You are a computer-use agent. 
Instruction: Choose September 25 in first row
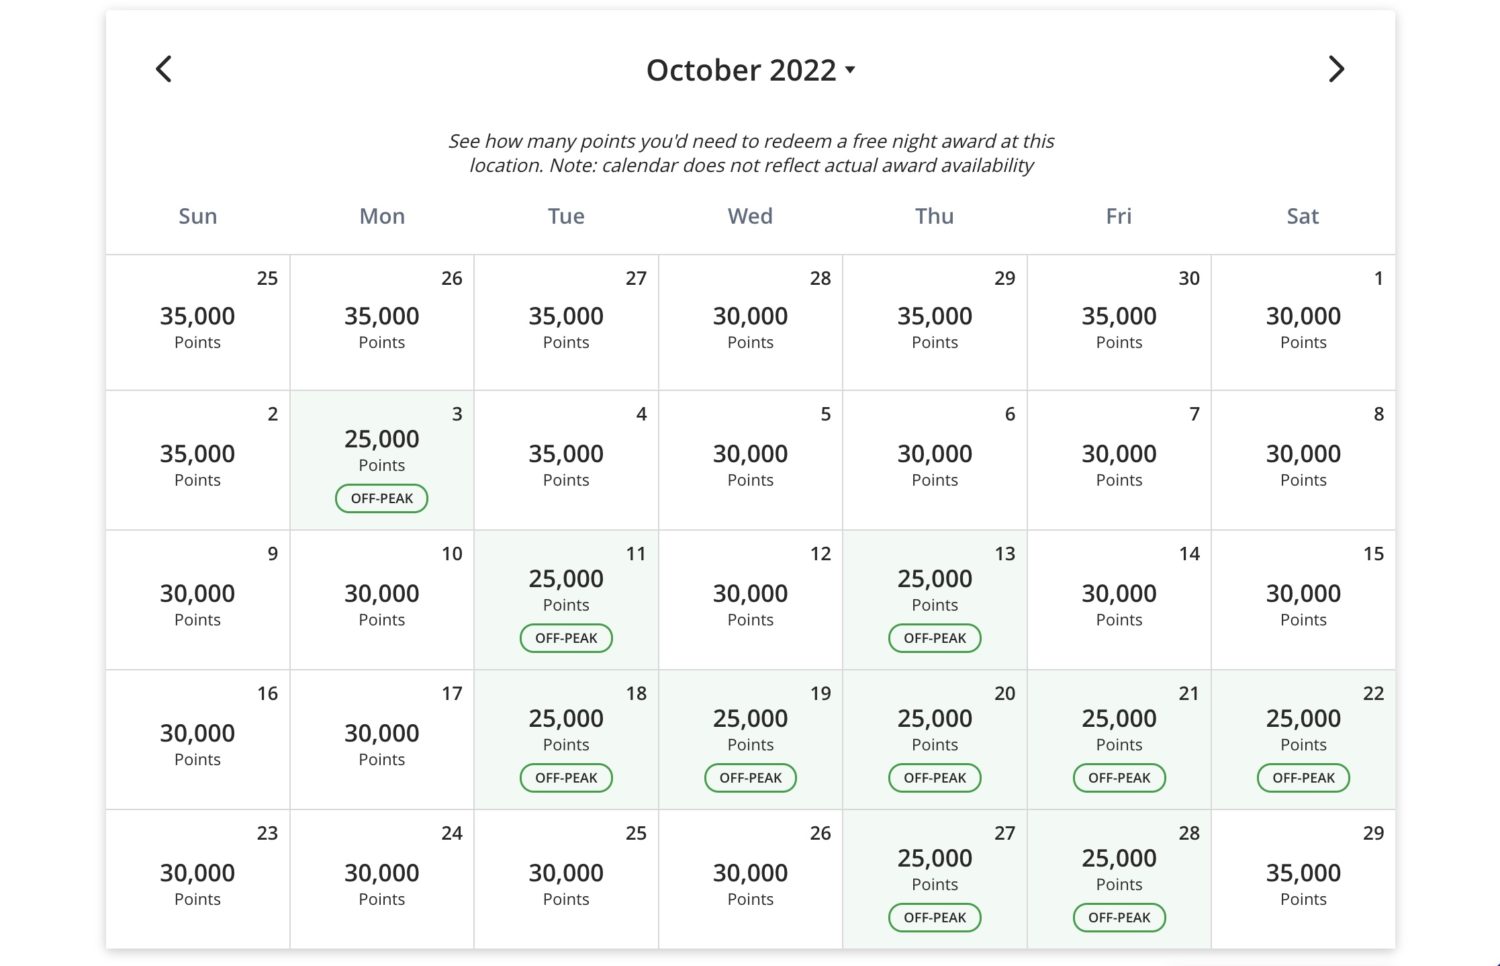click(198, 322)
